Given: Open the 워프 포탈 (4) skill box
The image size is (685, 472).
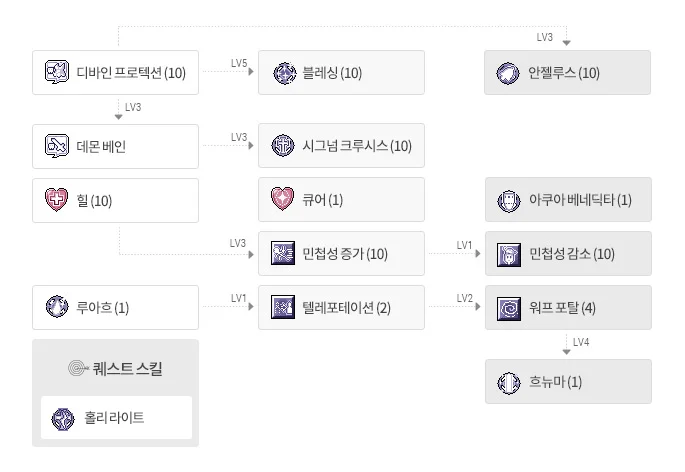Looking at the screenshot, I should pyautogui.click(x=568, y=308).
